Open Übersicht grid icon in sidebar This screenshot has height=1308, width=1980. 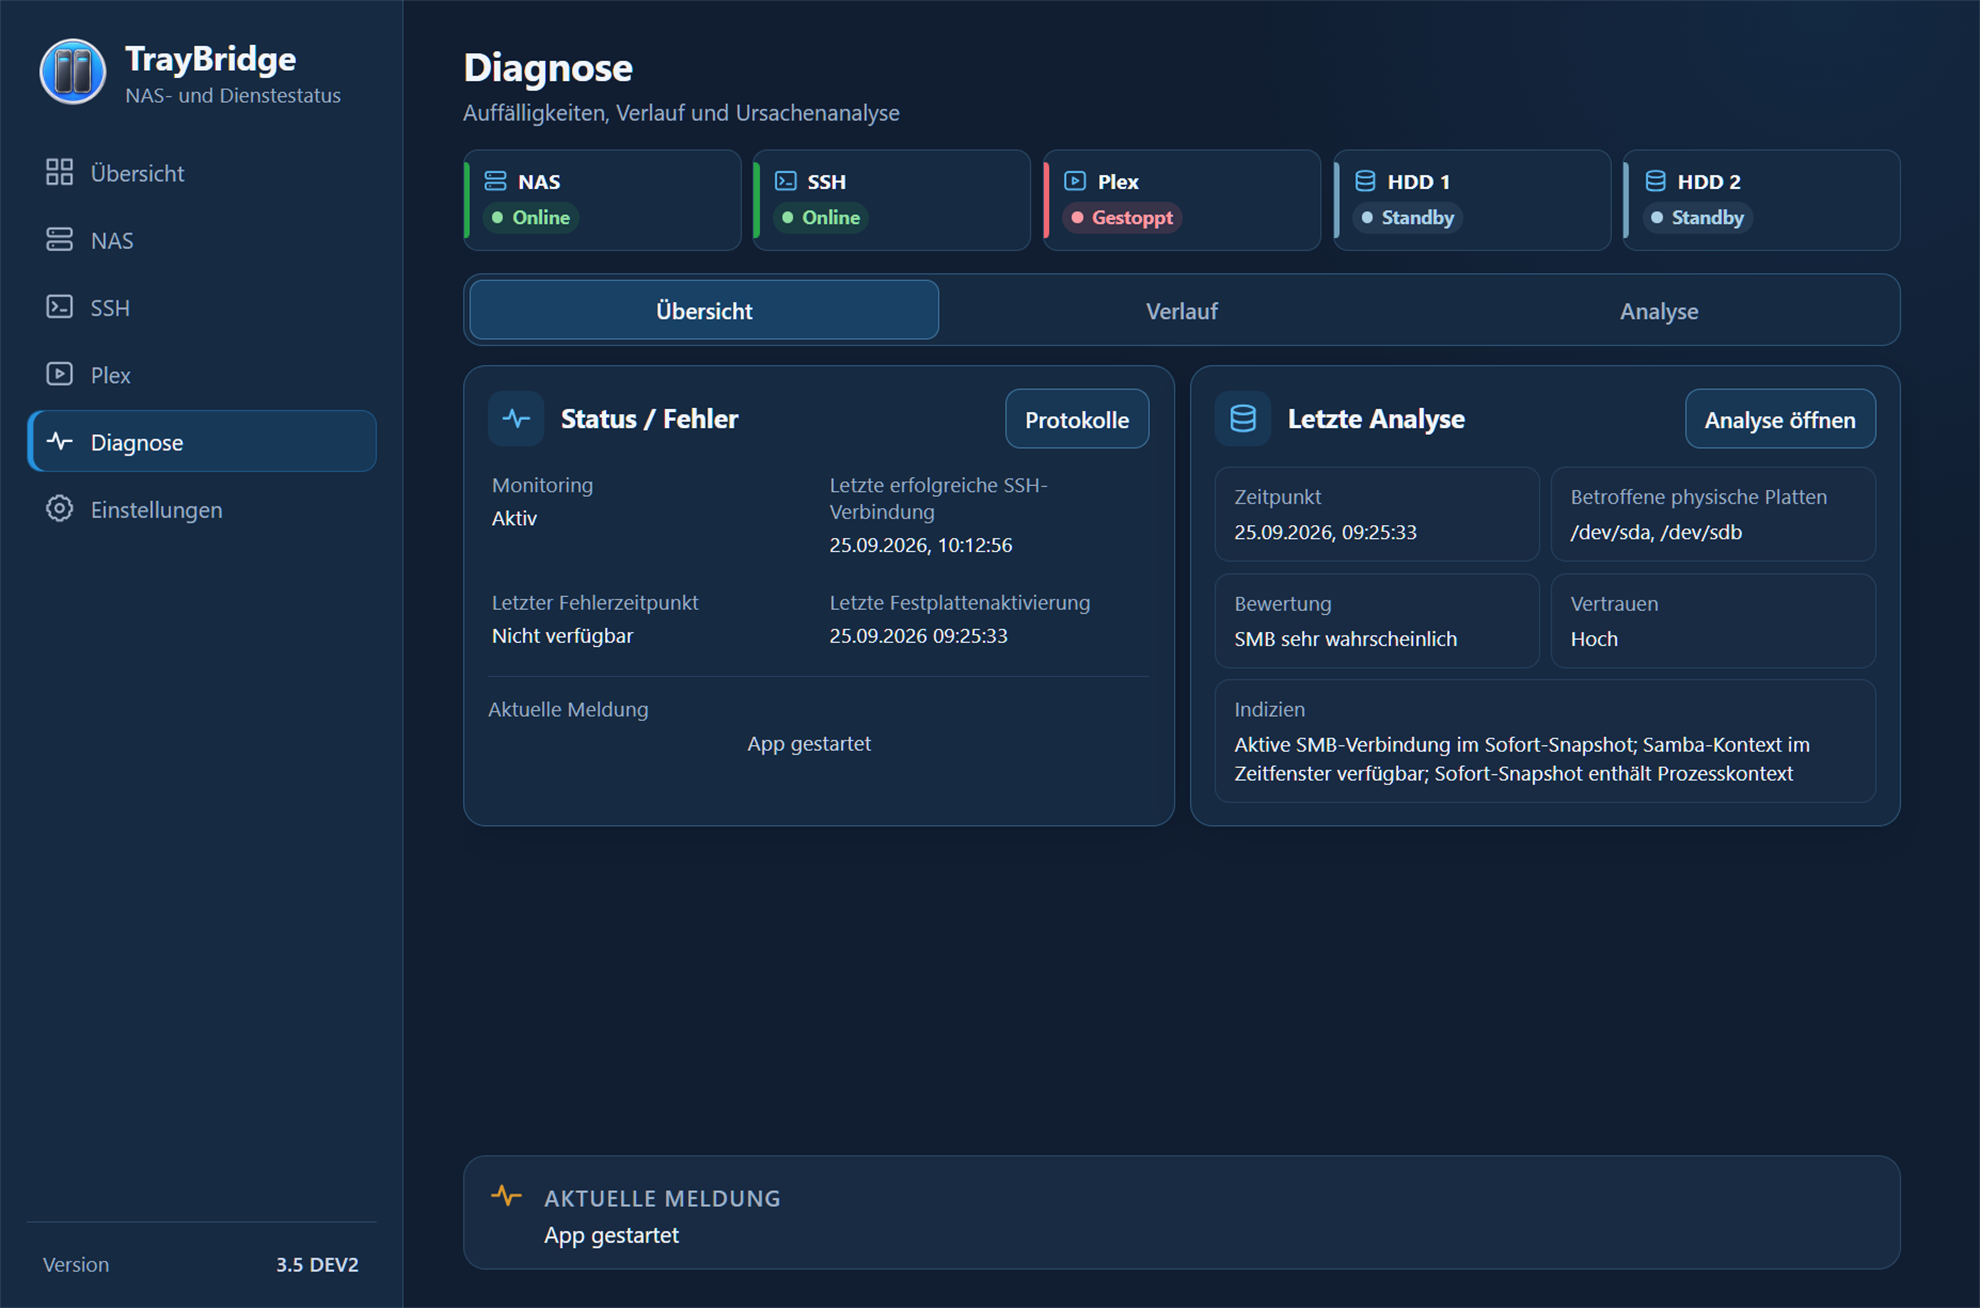(x=59, y=172)
